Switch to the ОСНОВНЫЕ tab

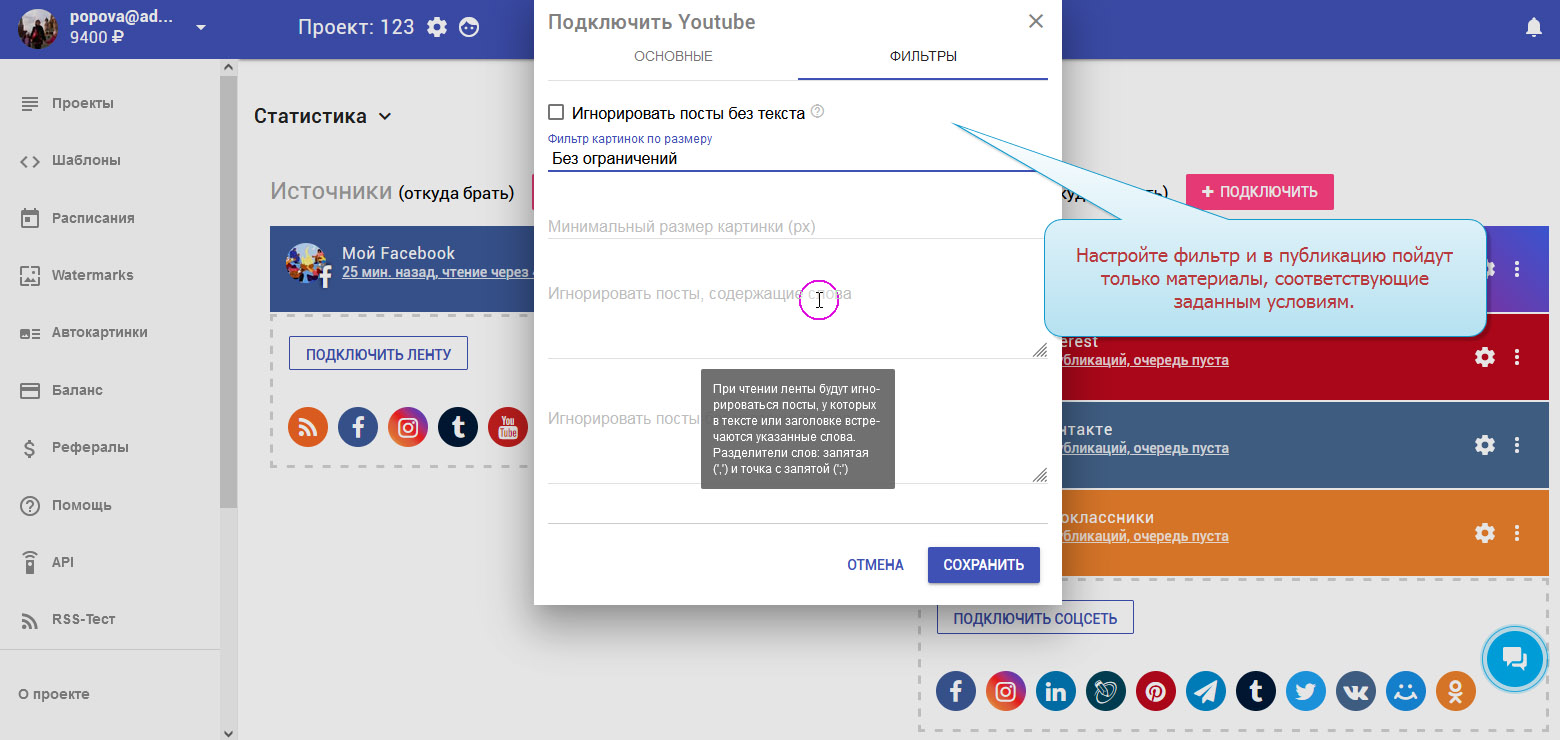[x=673, y=56]
